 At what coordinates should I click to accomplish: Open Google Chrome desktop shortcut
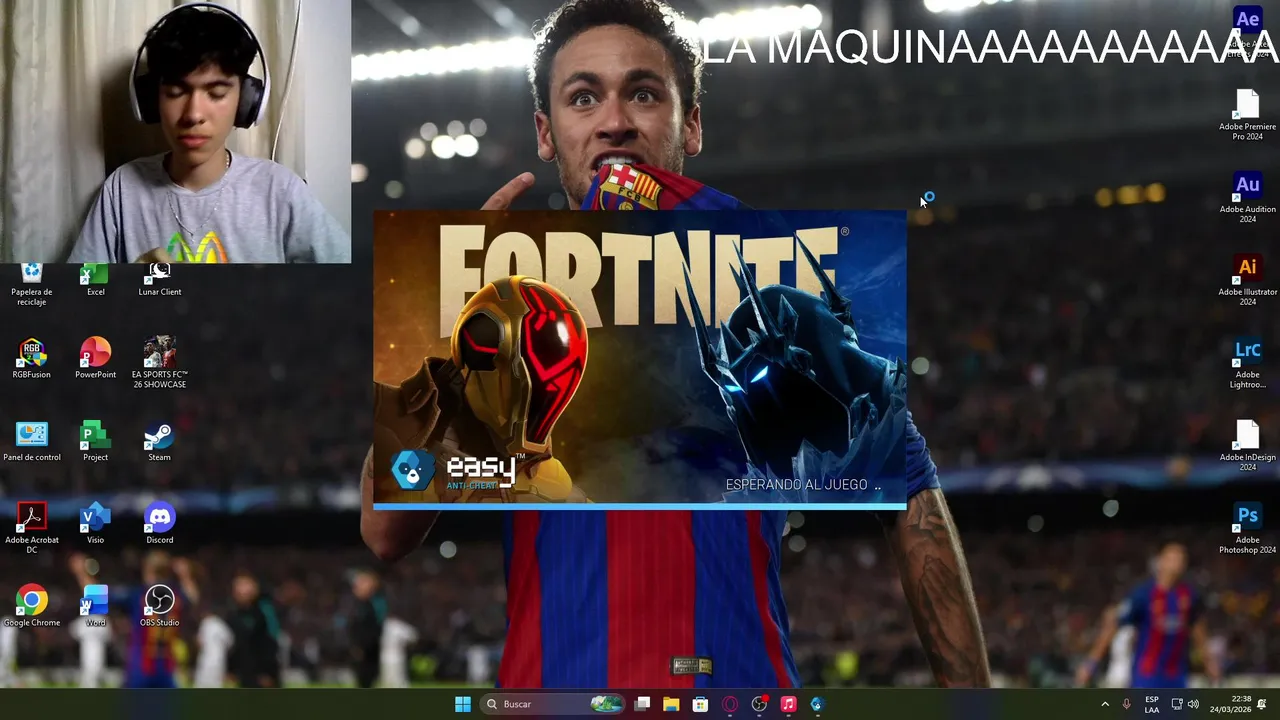pyautogui.click(x=32, y=607)
